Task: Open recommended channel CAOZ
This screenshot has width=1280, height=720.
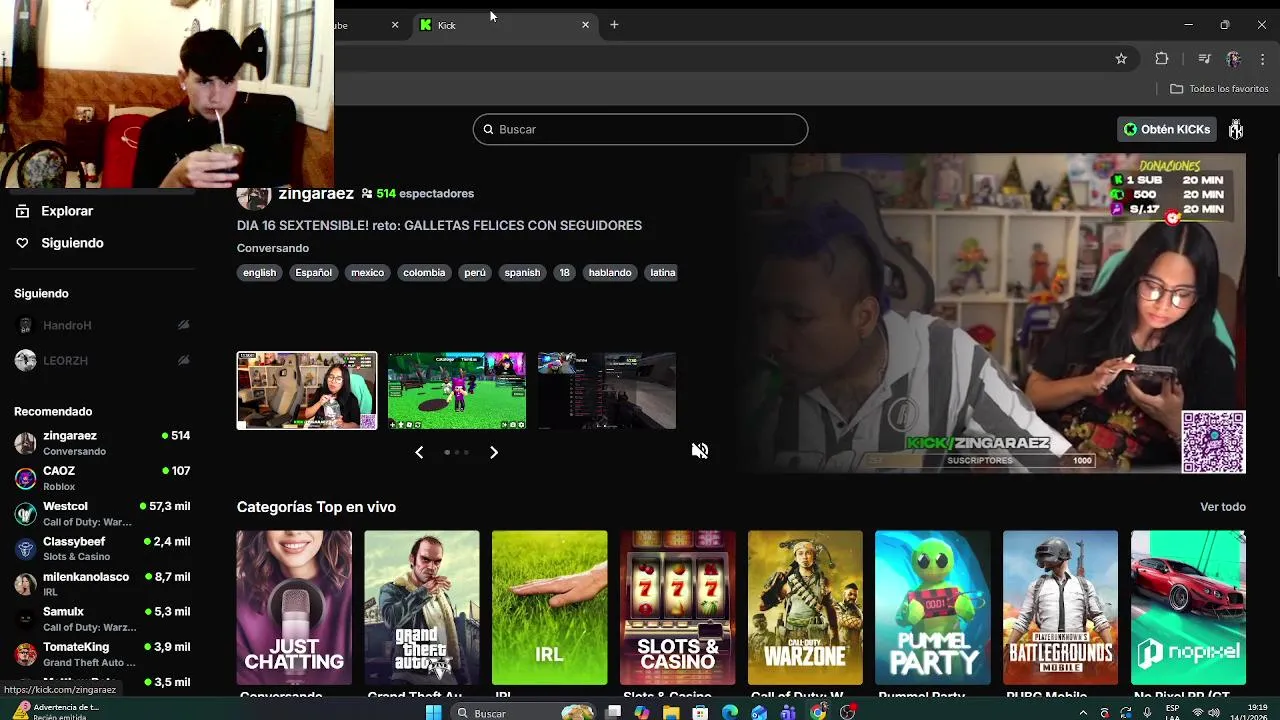Action: point(102,478)
